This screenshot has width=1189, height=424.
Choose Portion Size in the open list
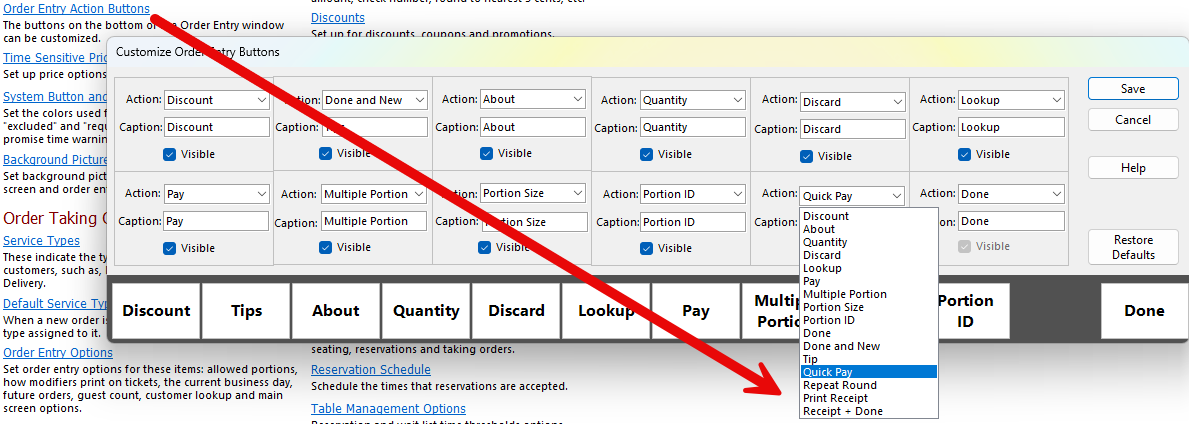click(x=869, y=307)
